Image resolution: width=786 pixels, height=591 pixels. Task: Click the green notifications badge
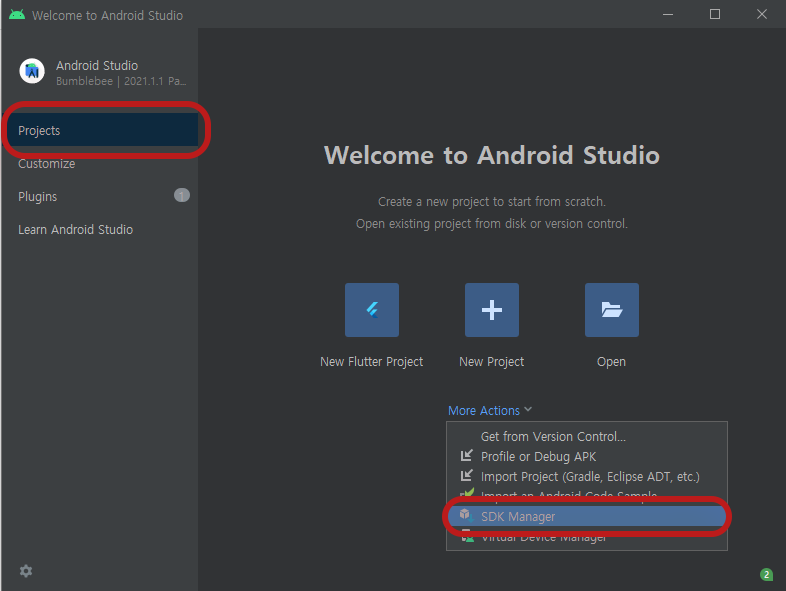[766, 574]
